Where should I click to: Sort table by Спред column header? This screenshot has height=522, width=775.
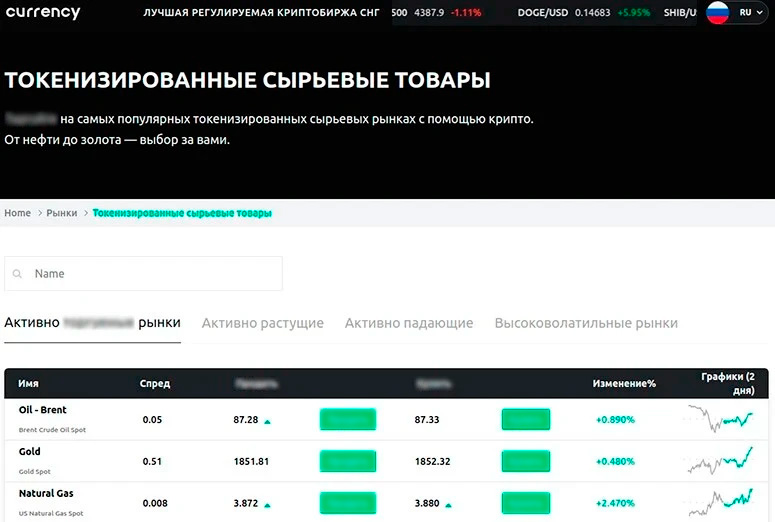coord(156,383)
